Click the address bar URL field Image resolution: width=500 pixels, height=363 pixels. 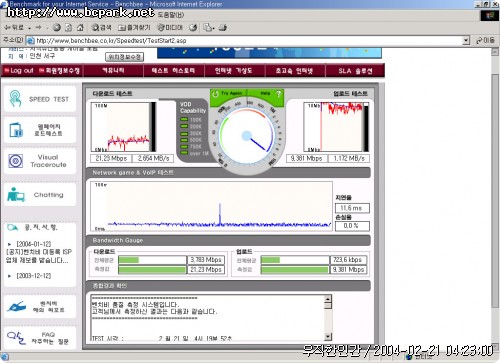coord(248,41)
